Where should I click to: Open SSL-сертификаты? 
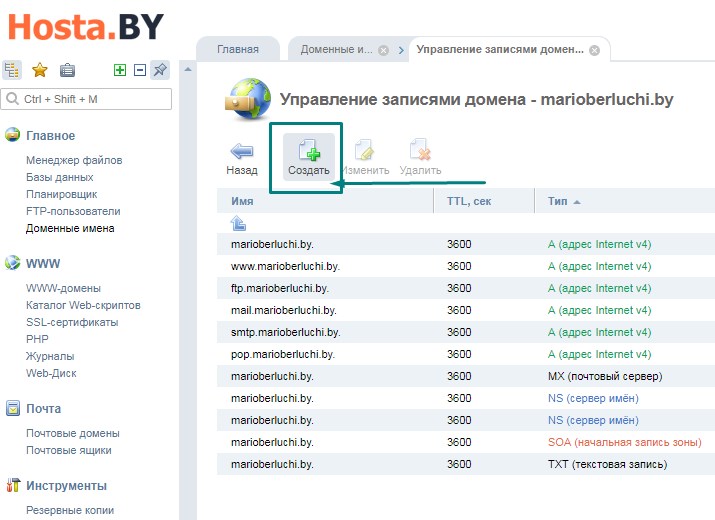coord(72,322)
